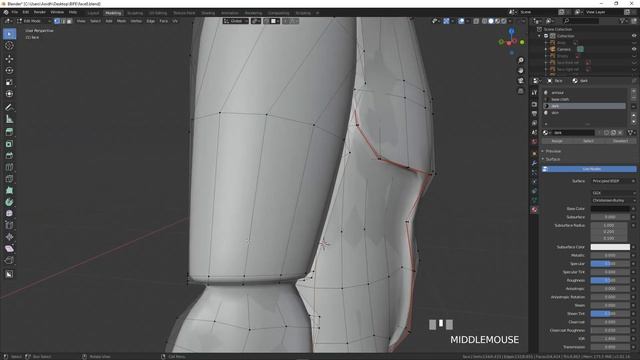Select the 'dark' material slot
Screen dimensions: 640x360
coord(584,106)
